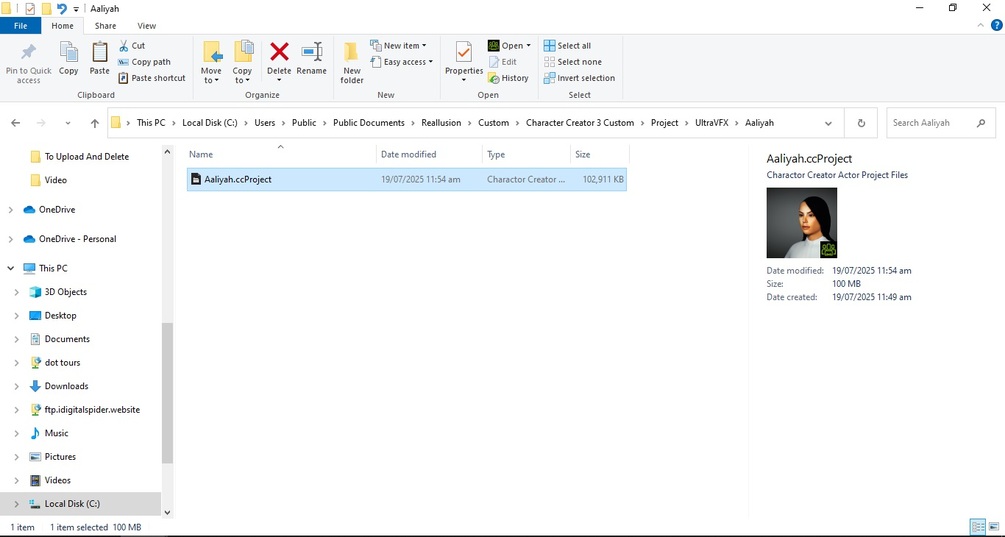Open file History
1005x537 pixels.
click(x=508, y=78)
